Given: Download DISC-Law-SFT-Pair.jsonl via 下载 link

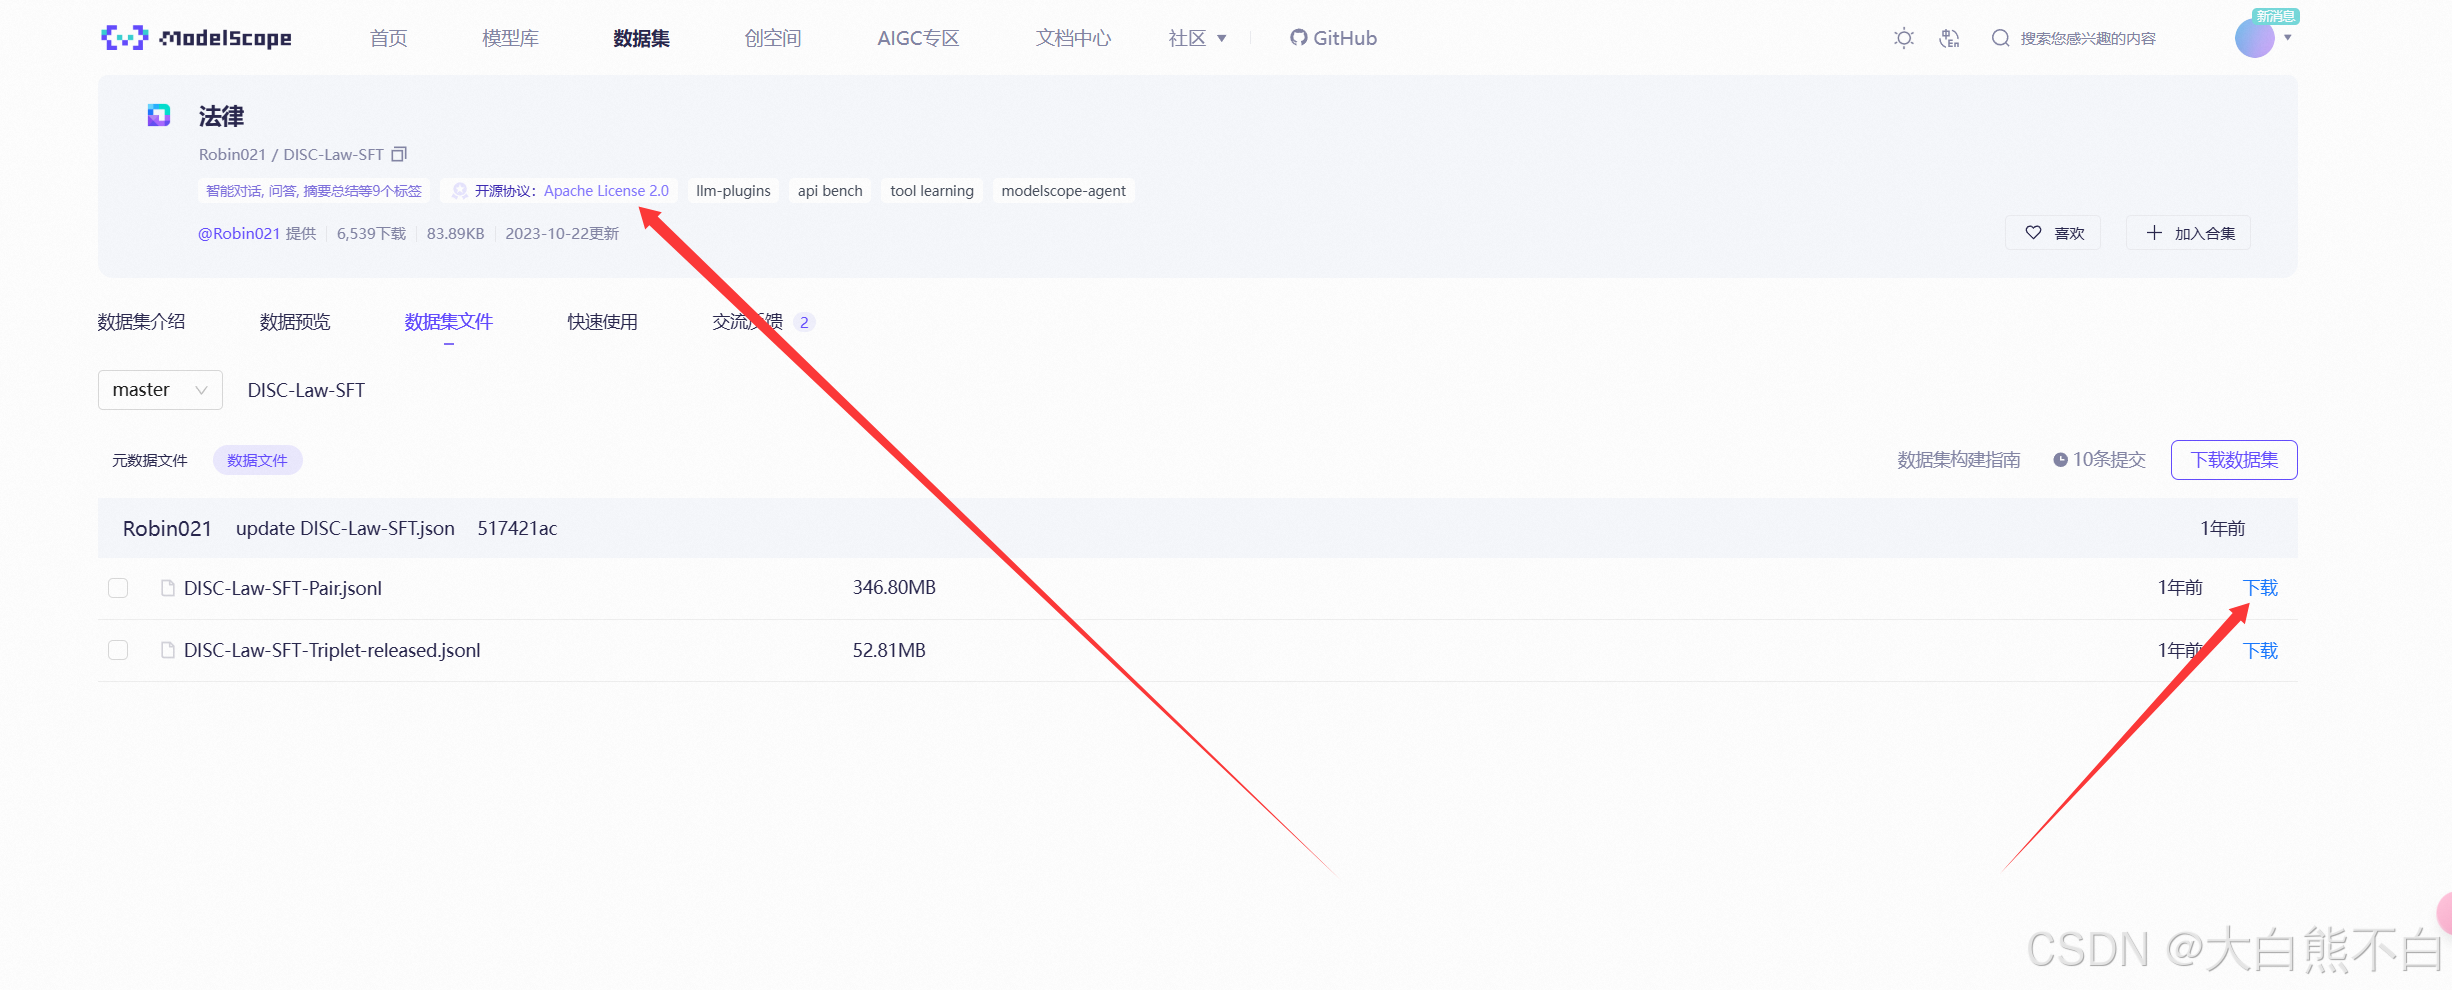Looking at the screenshot, I should tap(2260, 588).
